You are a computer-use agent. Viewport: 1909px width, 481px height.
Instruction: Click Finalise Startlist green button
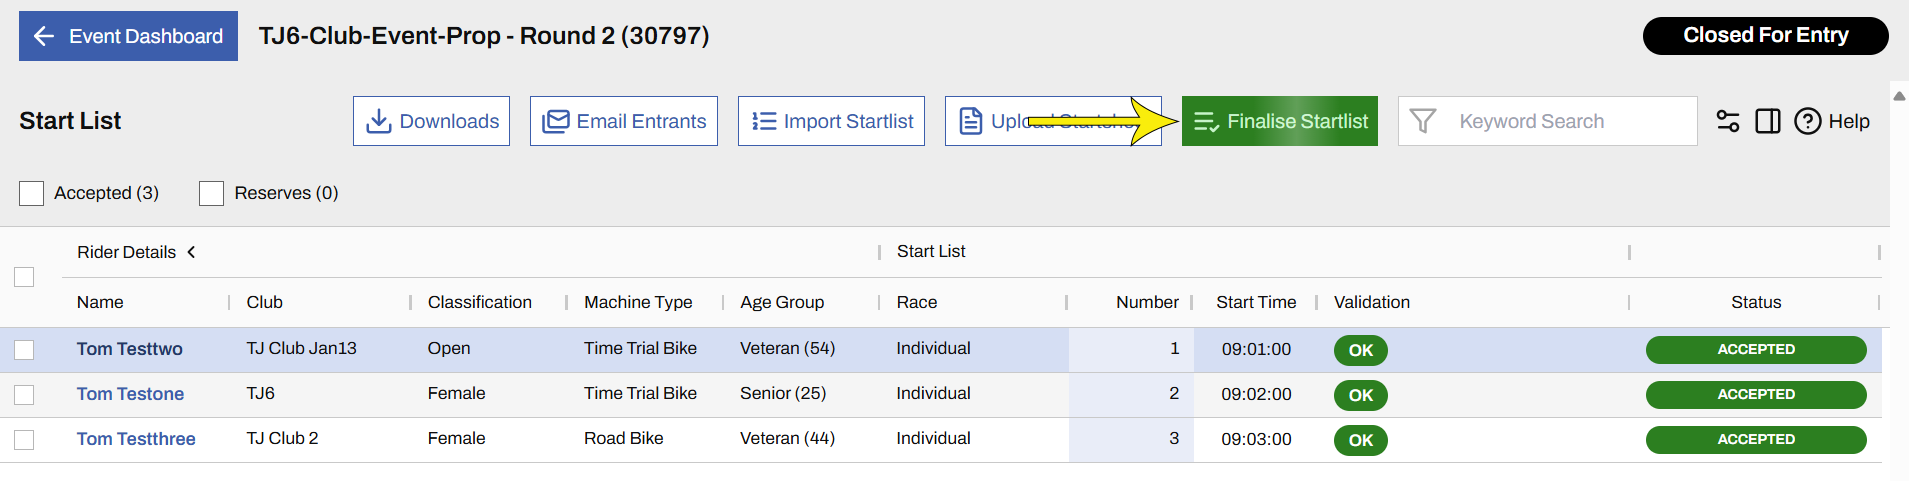click(x=1279, y=121)
